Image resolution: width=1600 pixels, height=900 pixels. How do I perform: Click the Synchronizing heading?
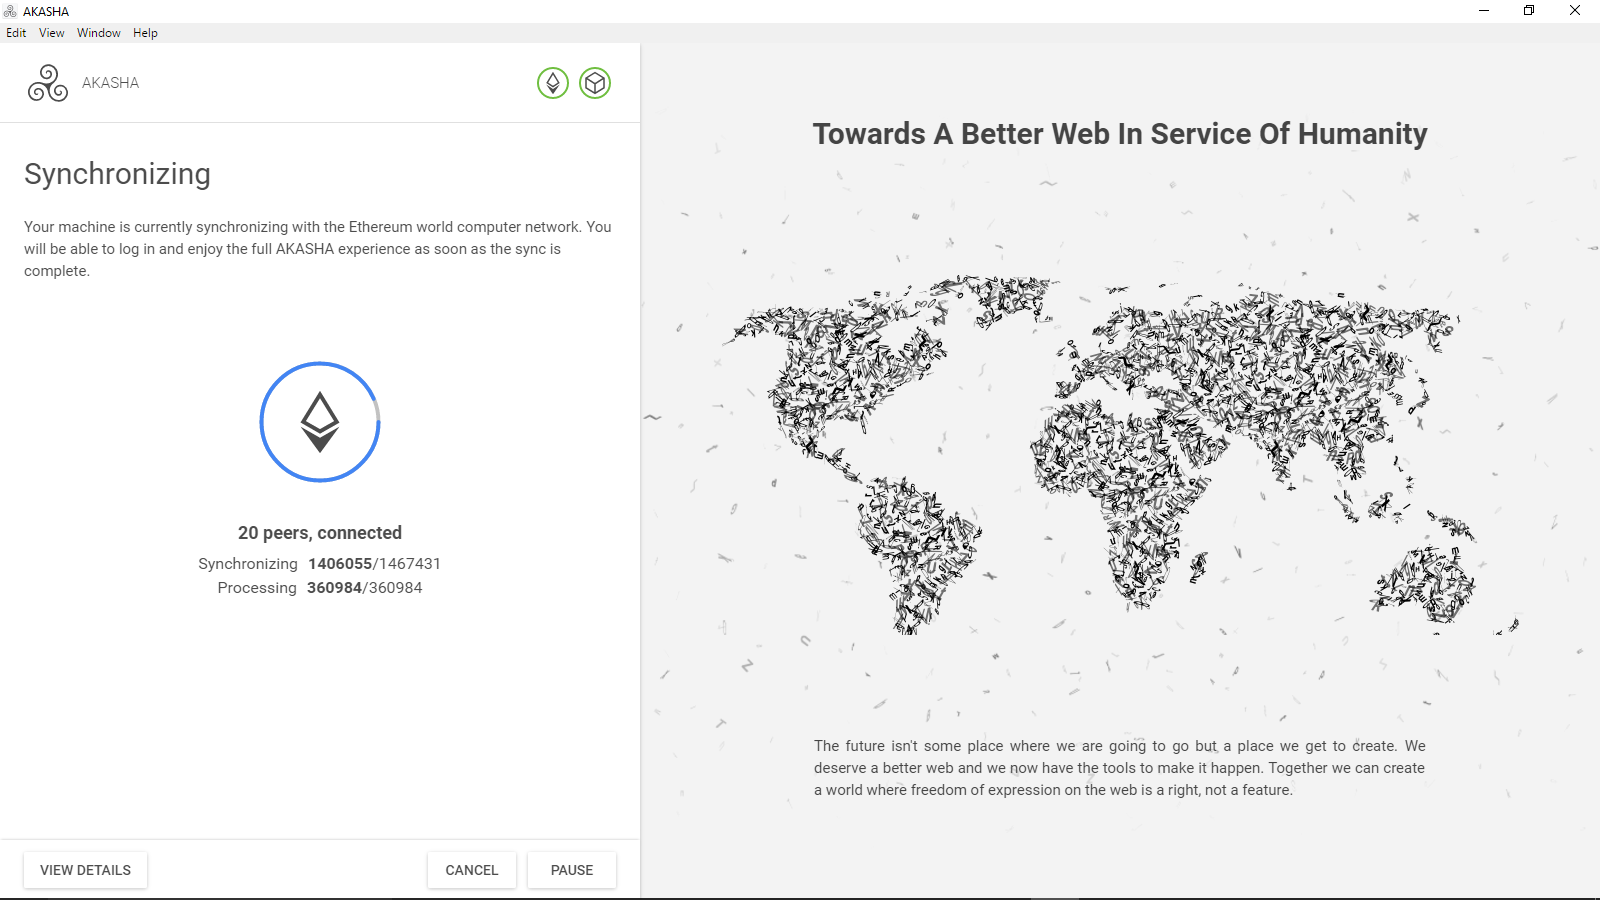tap(117, 174)
